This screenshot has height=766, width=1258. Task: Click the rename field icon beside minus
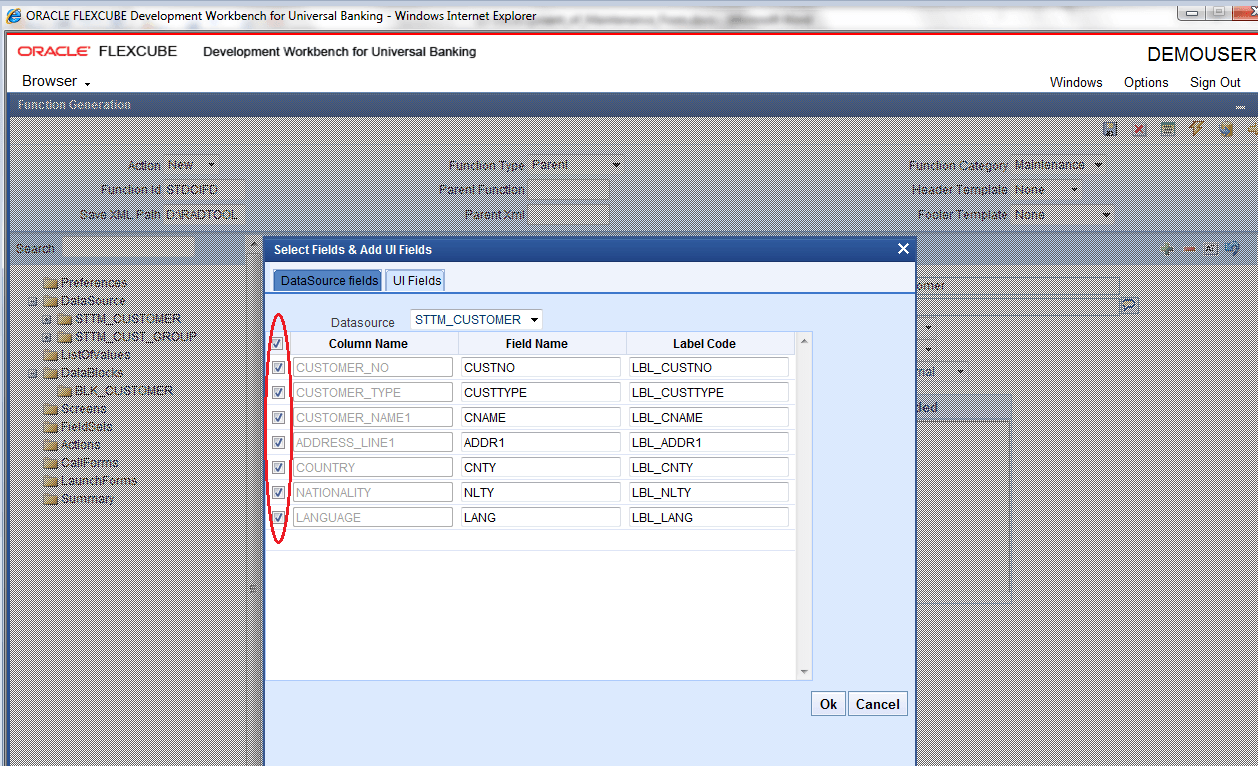(x=1211, y=249)
